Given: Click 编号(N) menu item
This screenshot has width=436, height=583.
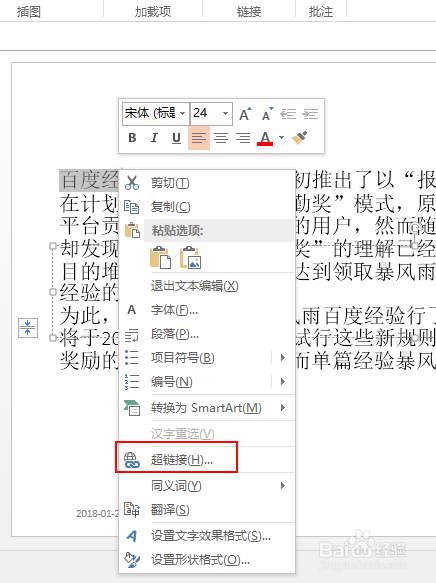Looking at the screenshot, I should 171,382.
